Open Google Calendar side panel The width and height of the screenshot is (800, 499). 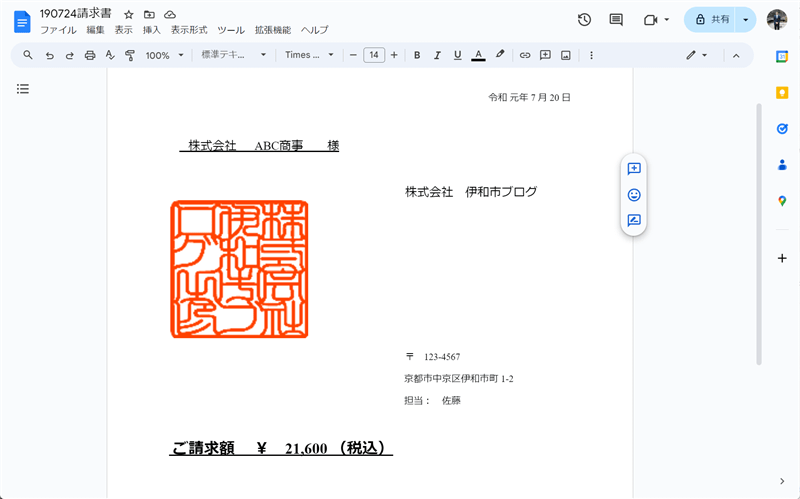tap(782, 57)
